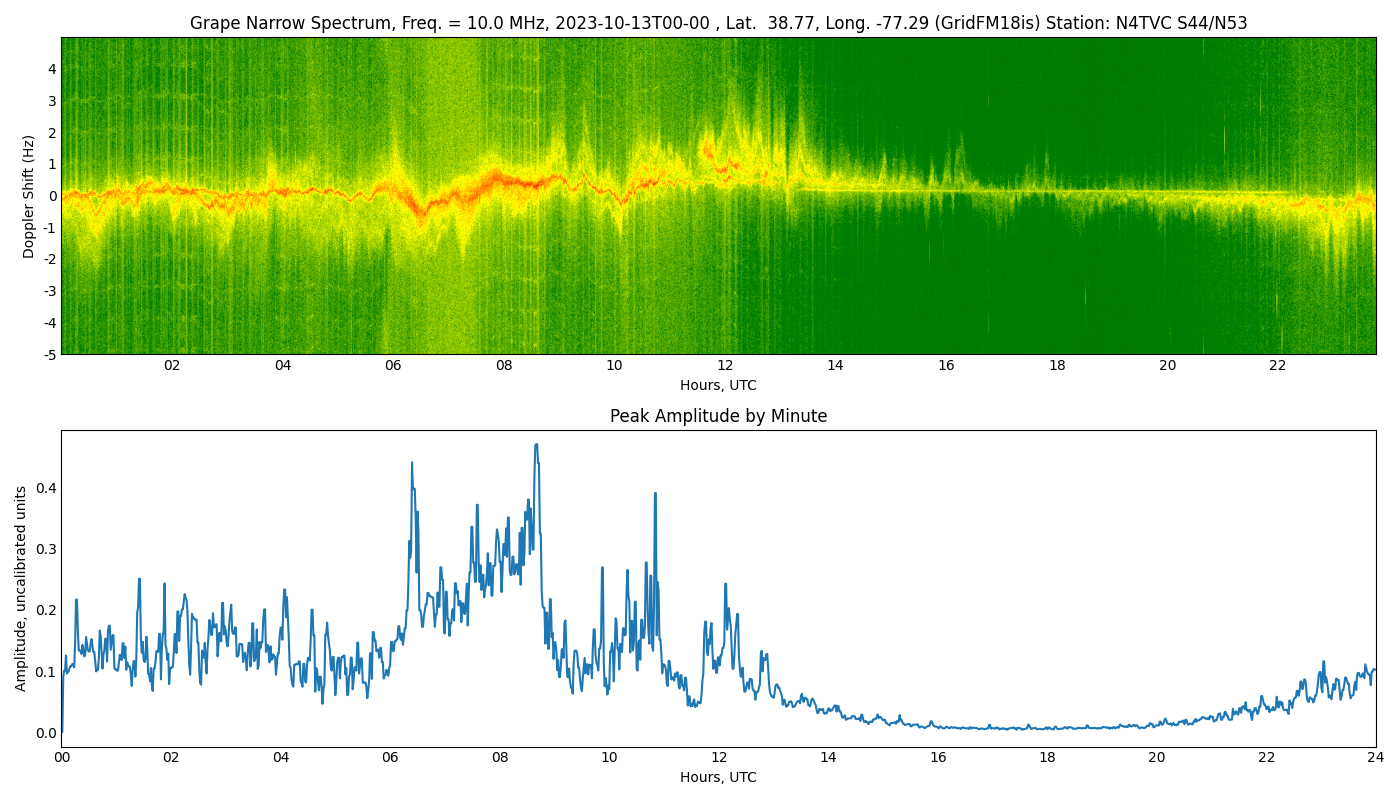The width and height of the screenshot is (1400, 800).
Task: Click the Amplitude, uncalibrated units axis label
Action: pyautogui.click(x=21, y=588)
